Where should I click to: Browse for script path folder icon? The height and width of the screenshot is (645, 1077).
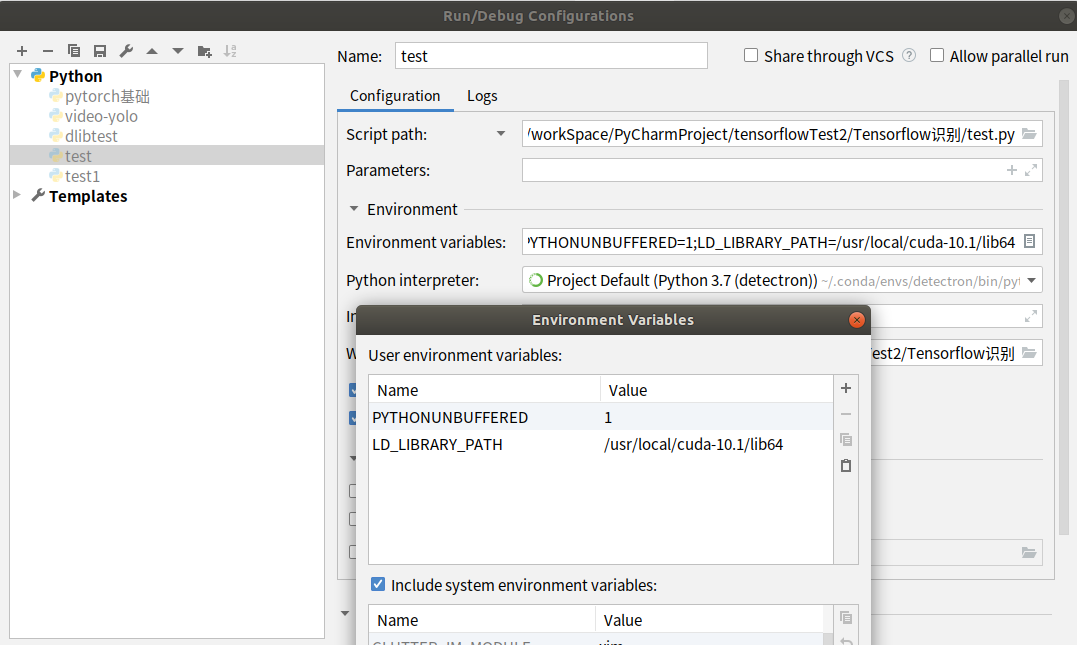point(1029,134)
